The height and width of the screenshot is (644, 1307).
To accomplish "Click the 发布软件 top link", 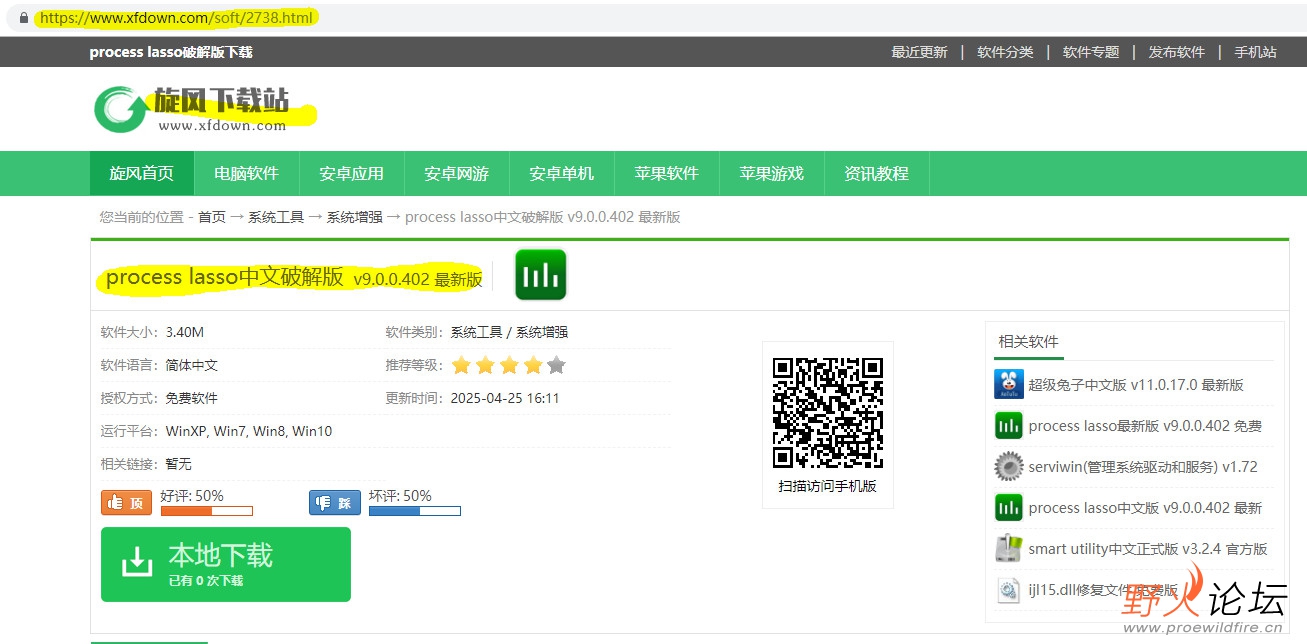I will coord(1177,52).
